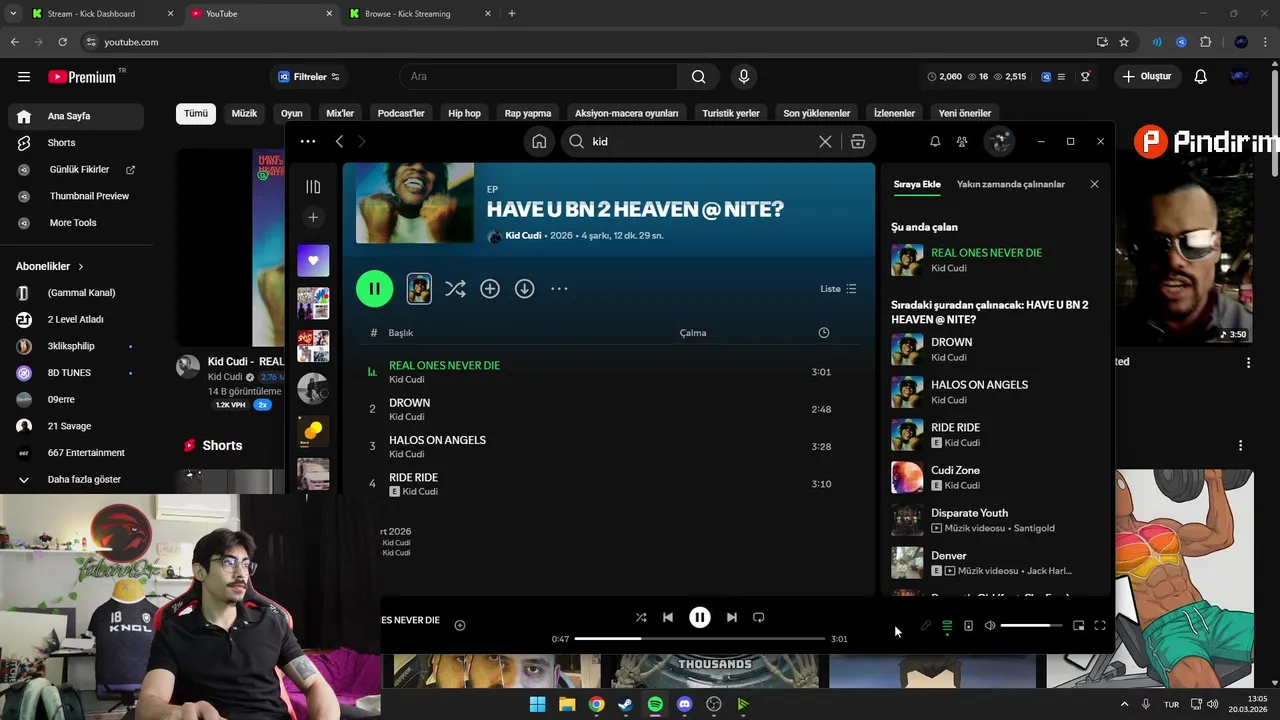
Task: Open Thumbnail Preview in sidebar
Action: 75,196
